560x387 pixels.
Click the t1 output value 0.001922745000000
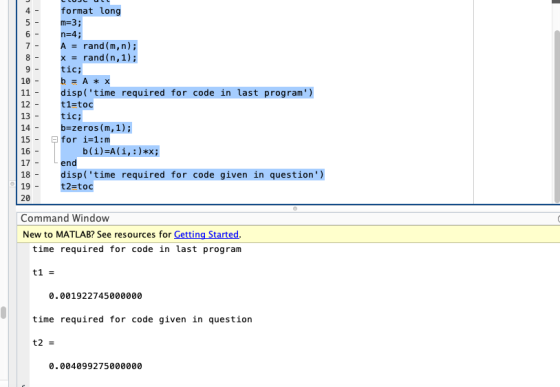click(x=95, y=296)
